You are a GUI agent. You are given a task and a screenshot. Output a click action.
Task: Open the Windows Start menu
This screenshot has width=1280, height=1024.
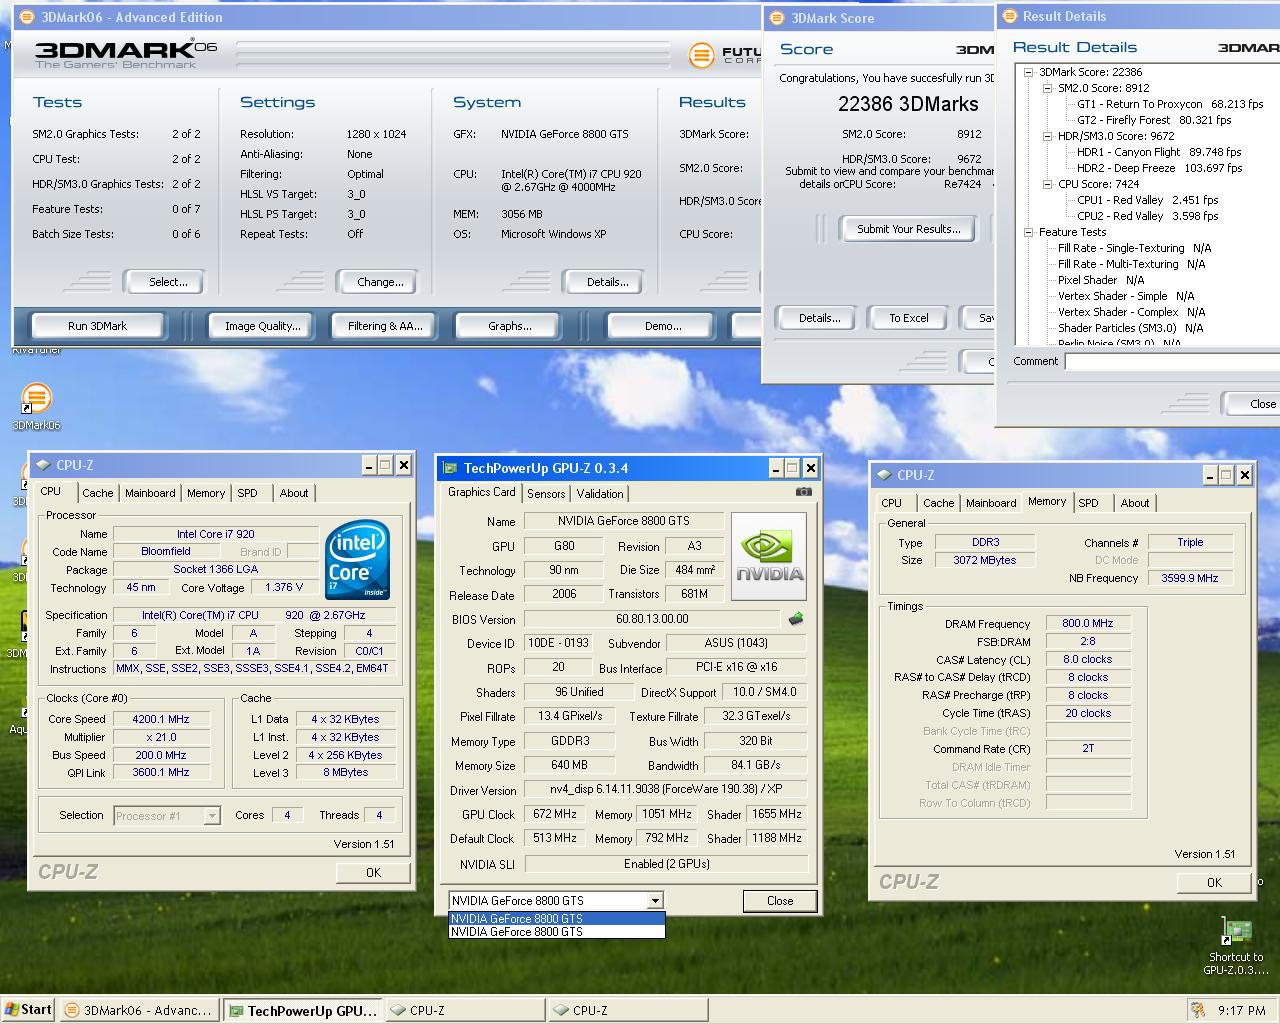tap(28, 1010)
